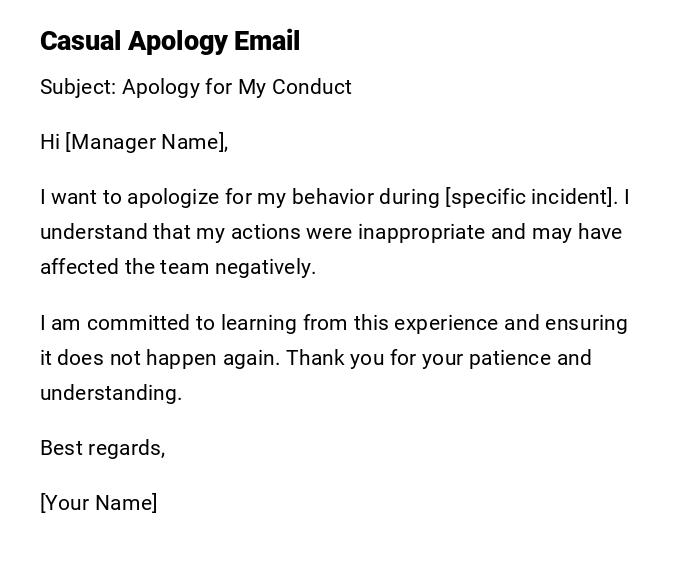The width and height of the screenshot is (700, 566).
Task: Click the "[specific incident]" placeholder text
Action: click(530, 197)
